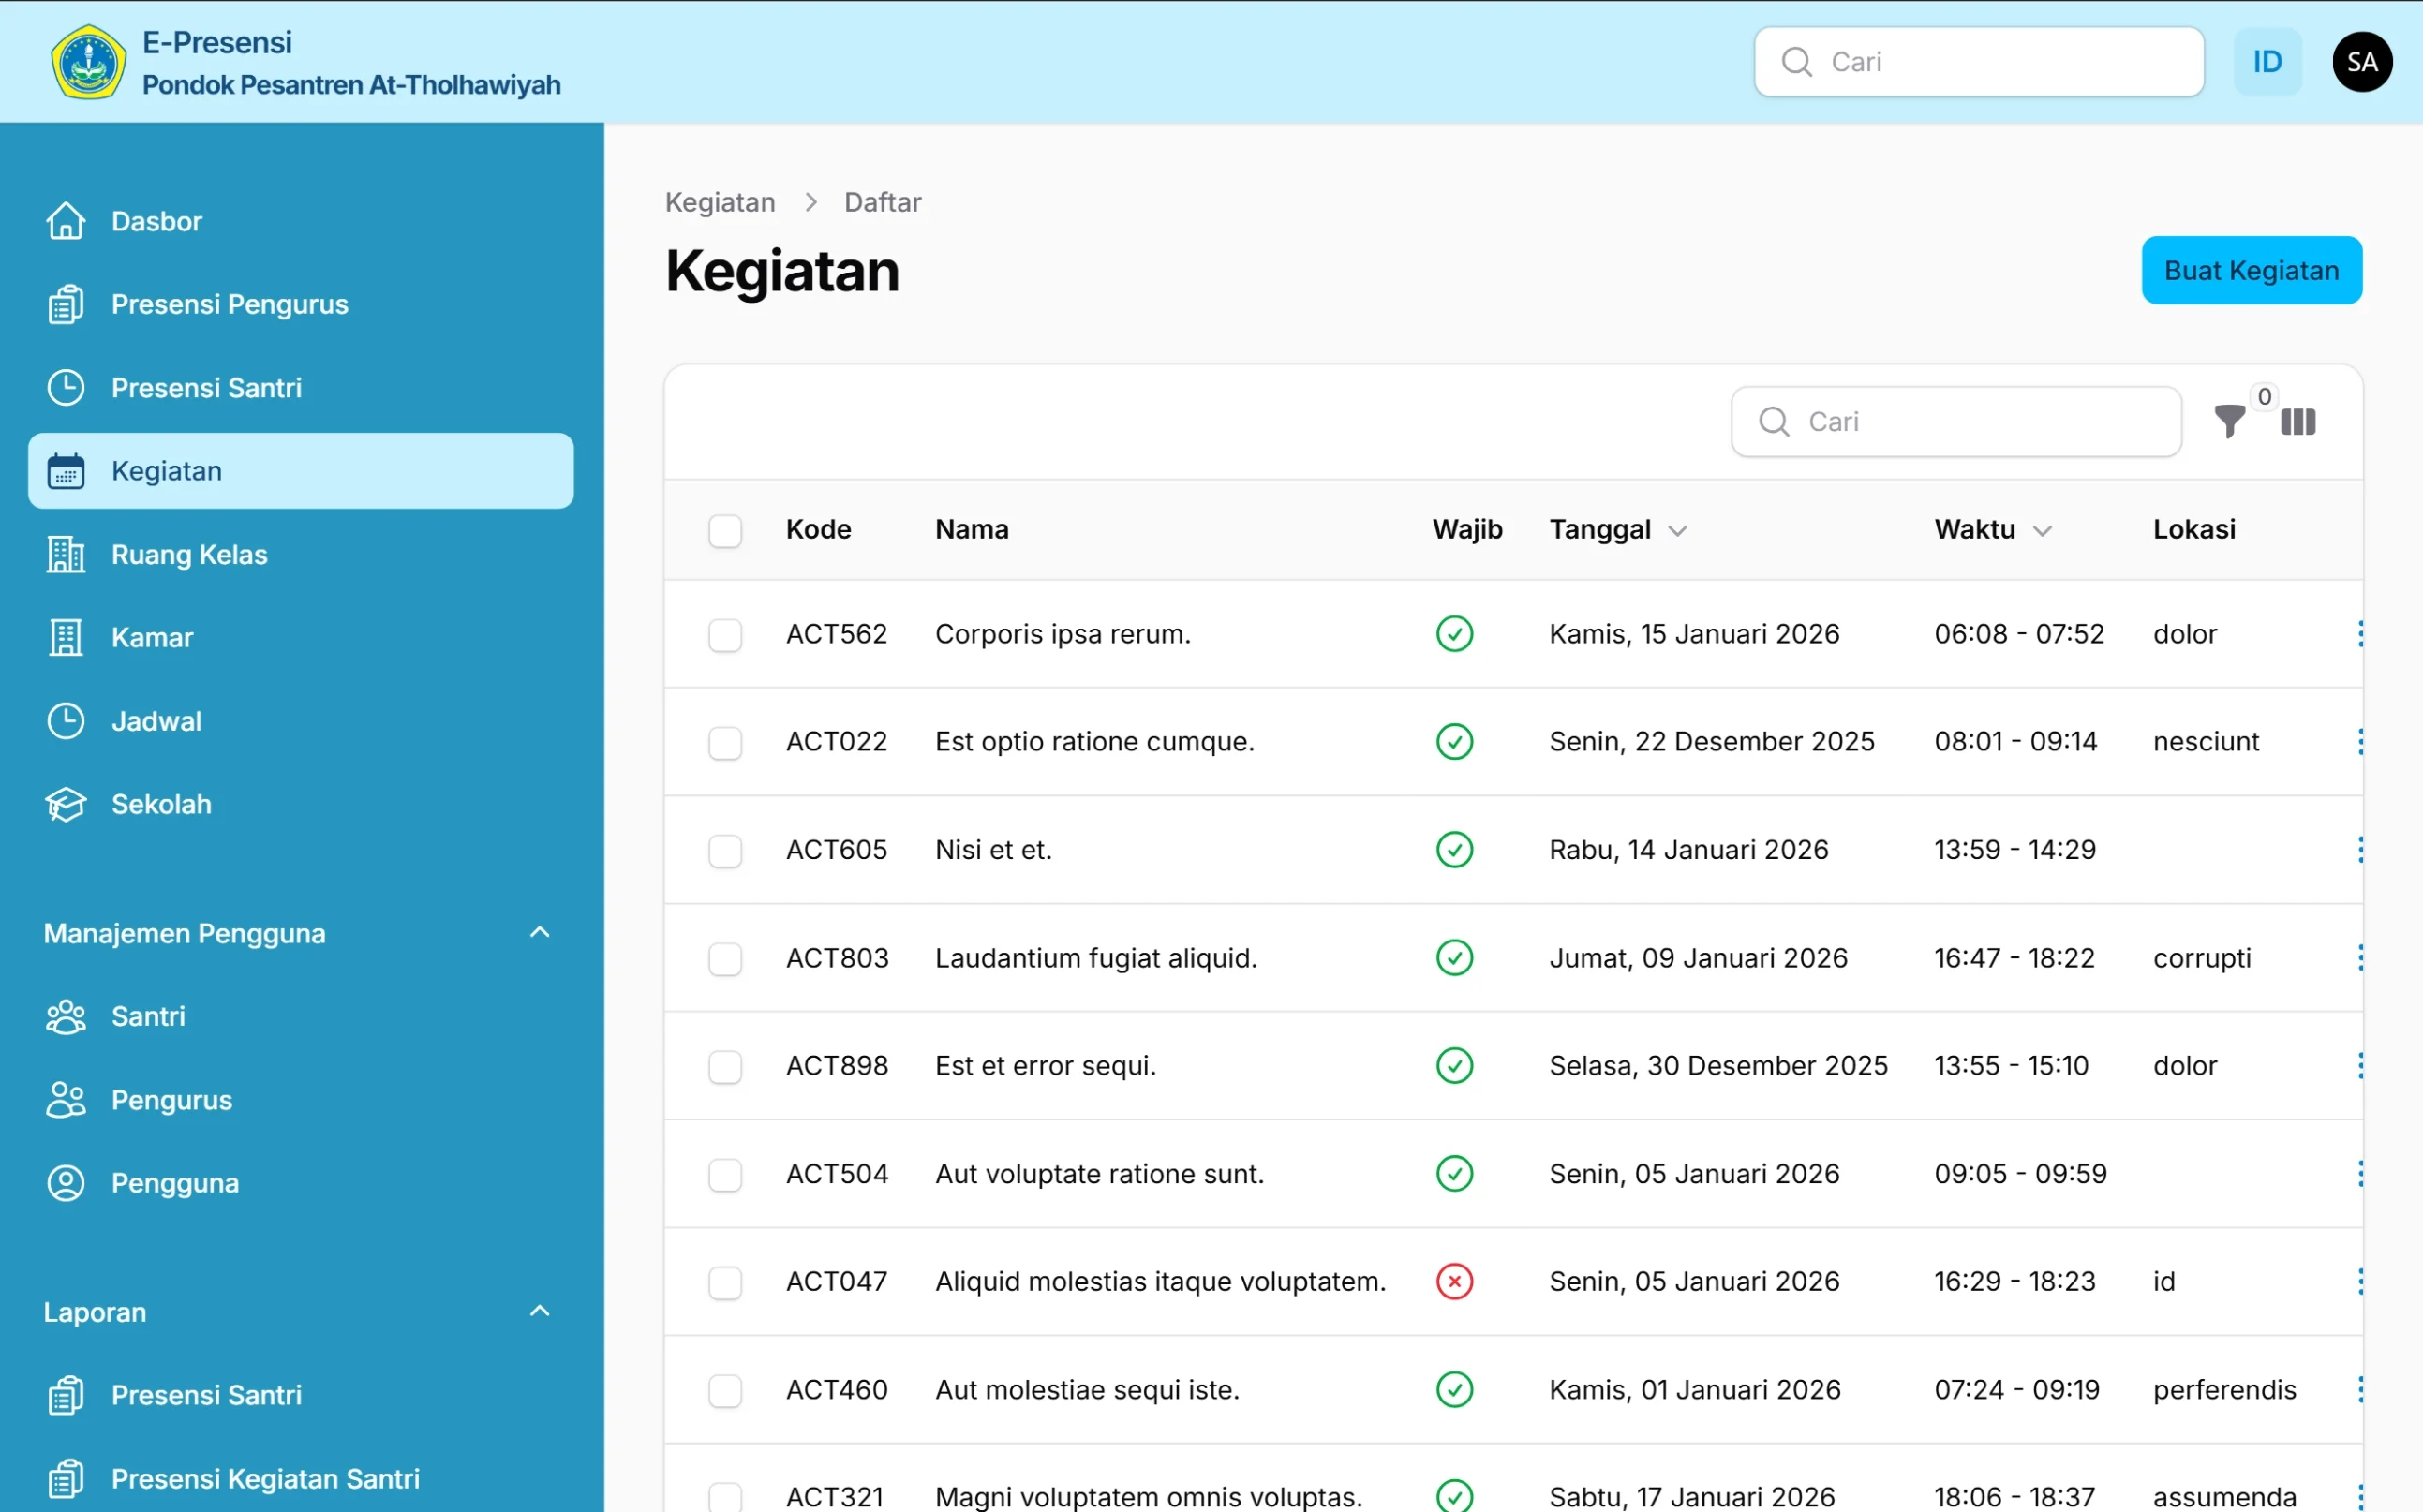Collapse the Manajemen Pengguna section
Screen dimensions: 2423x1512
click(x=540, y=932)
